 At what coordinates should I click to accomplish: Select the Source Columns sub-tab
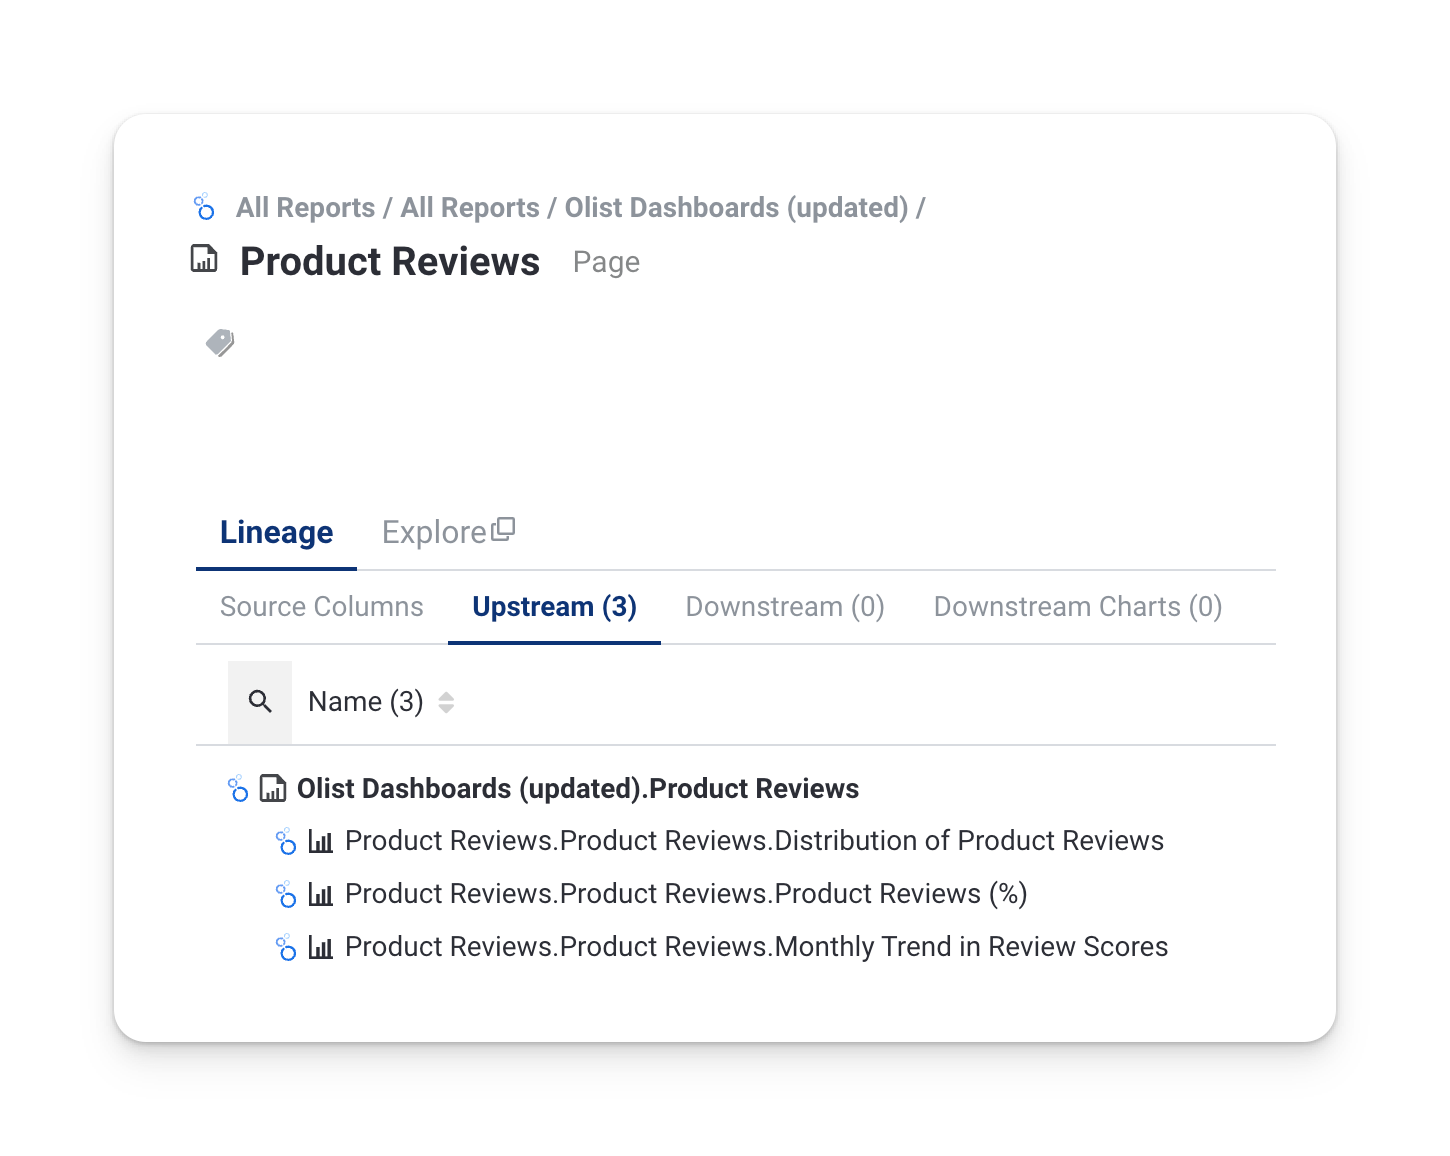coord(321,607)
